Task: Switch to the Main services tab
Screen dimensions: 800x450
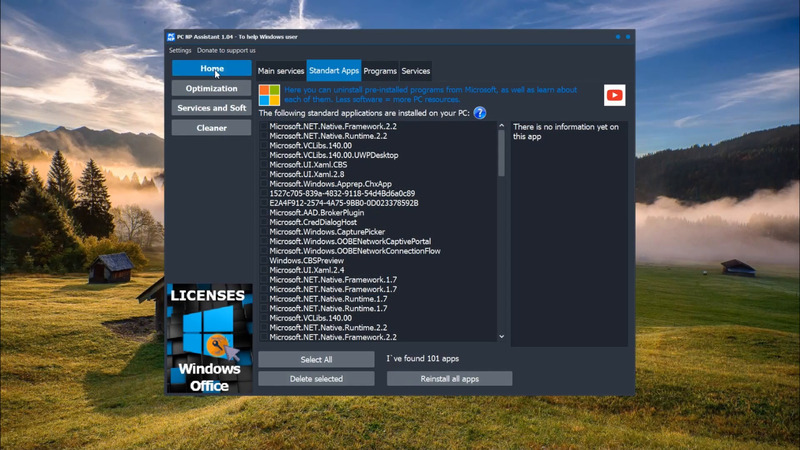Action: [281, 71]
